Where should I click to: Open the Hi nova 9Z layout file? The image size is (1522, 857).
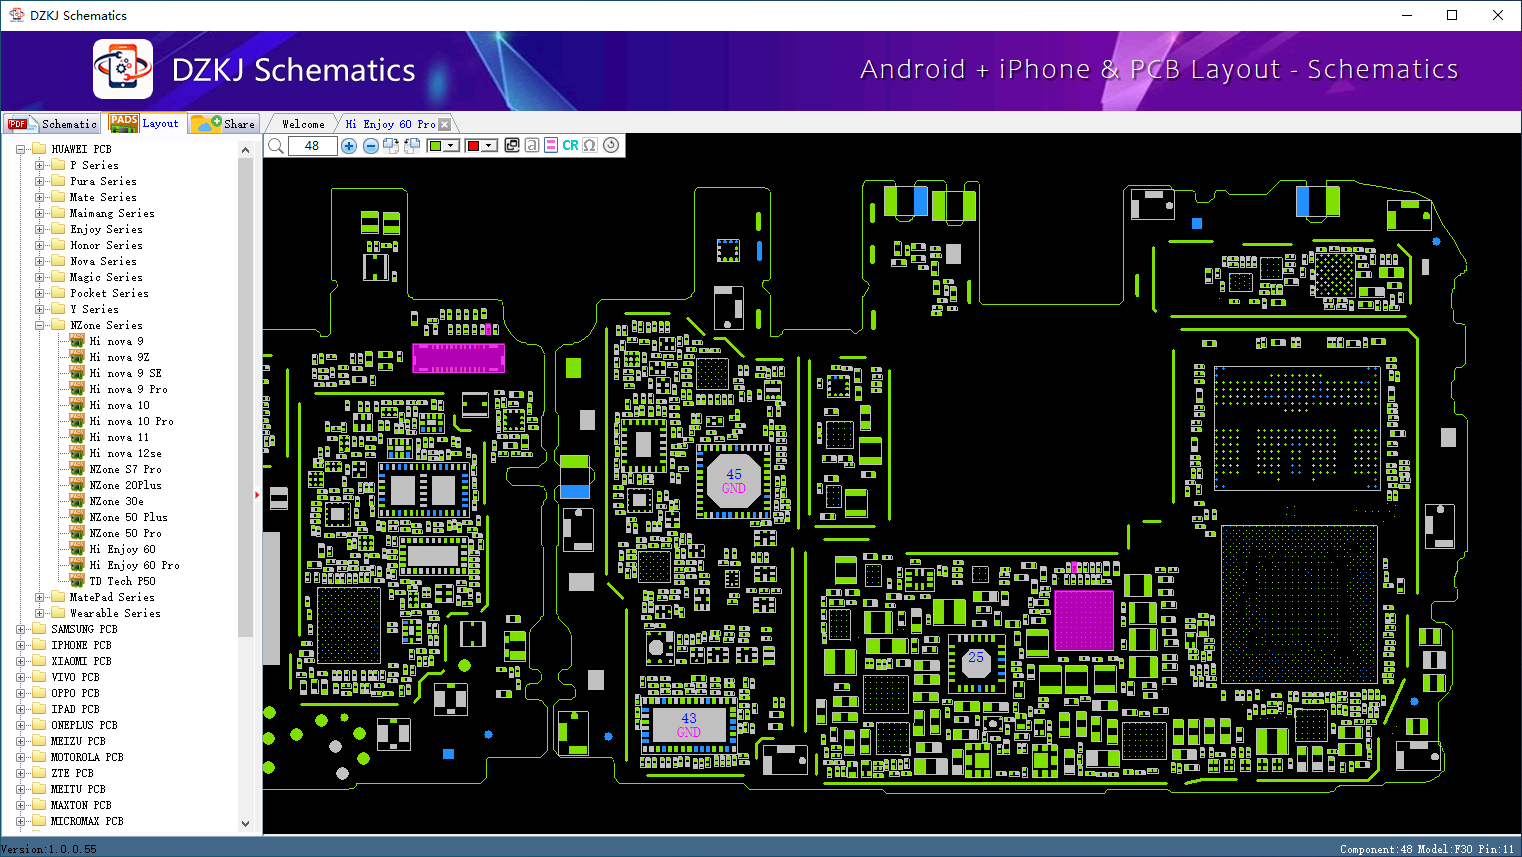click(119, 357)
